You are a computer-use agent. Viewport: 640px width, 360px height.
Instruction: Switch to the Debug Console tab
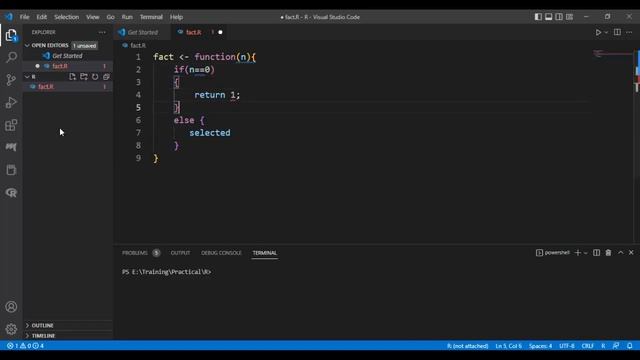click(221, 253)
